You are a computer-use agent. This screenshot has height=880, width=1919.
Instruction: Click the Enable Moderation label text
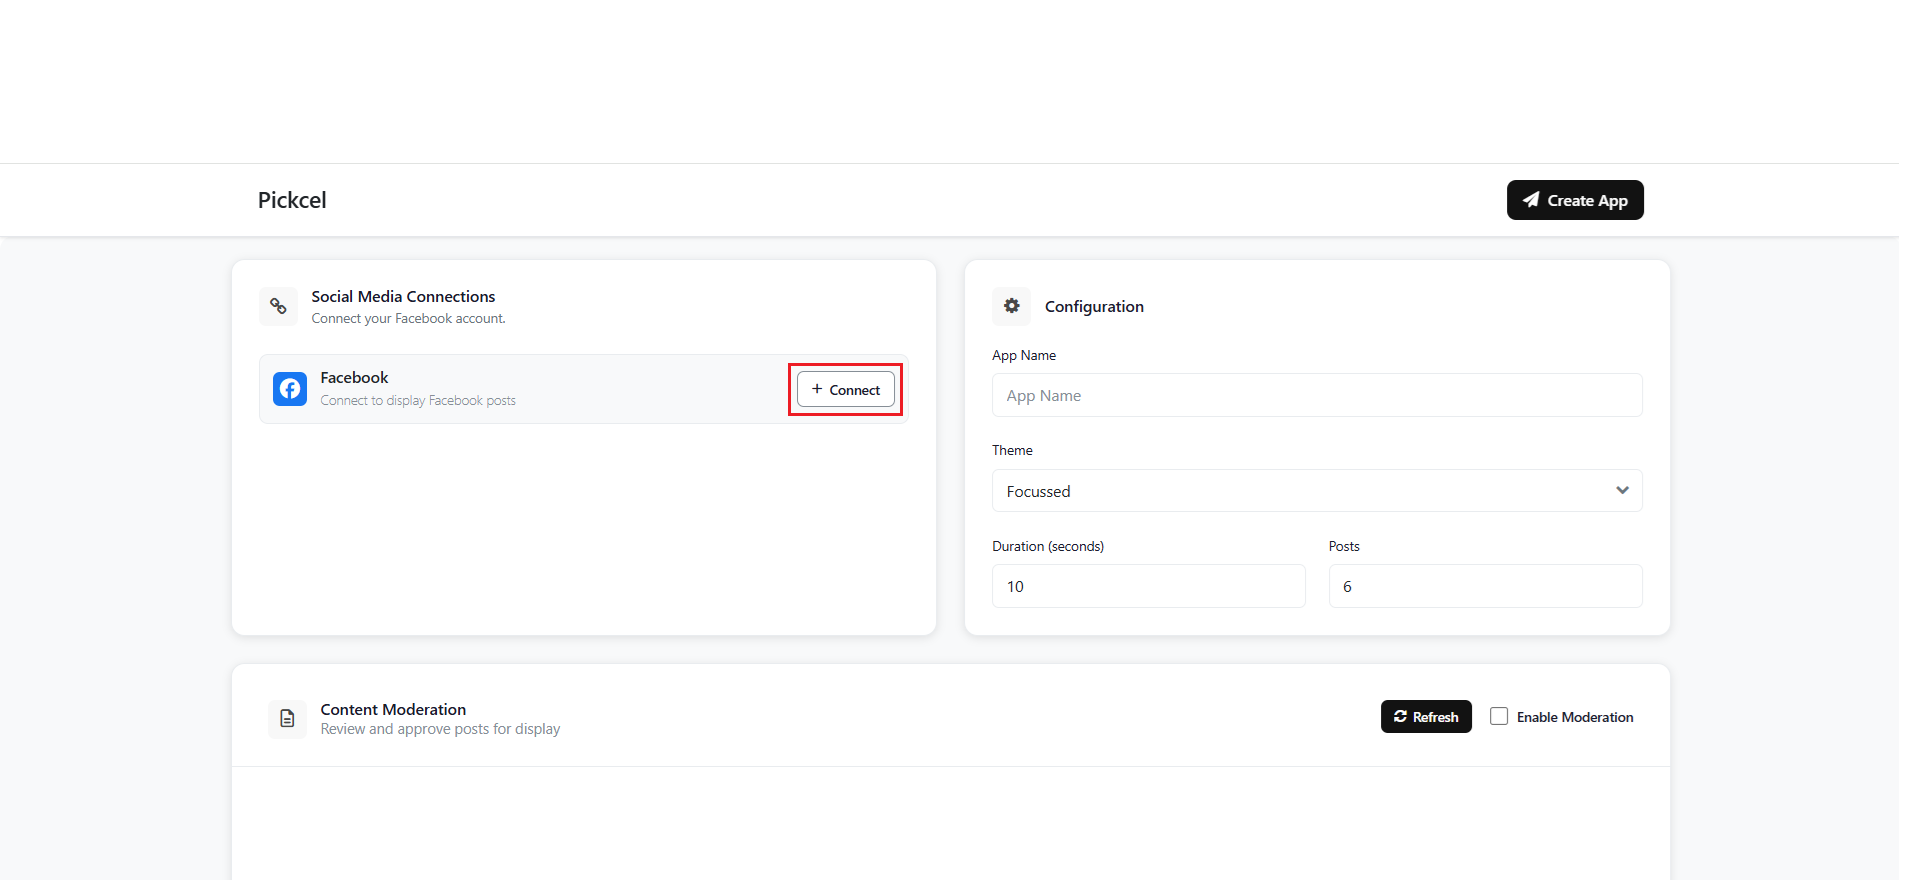pos(1574,717)
